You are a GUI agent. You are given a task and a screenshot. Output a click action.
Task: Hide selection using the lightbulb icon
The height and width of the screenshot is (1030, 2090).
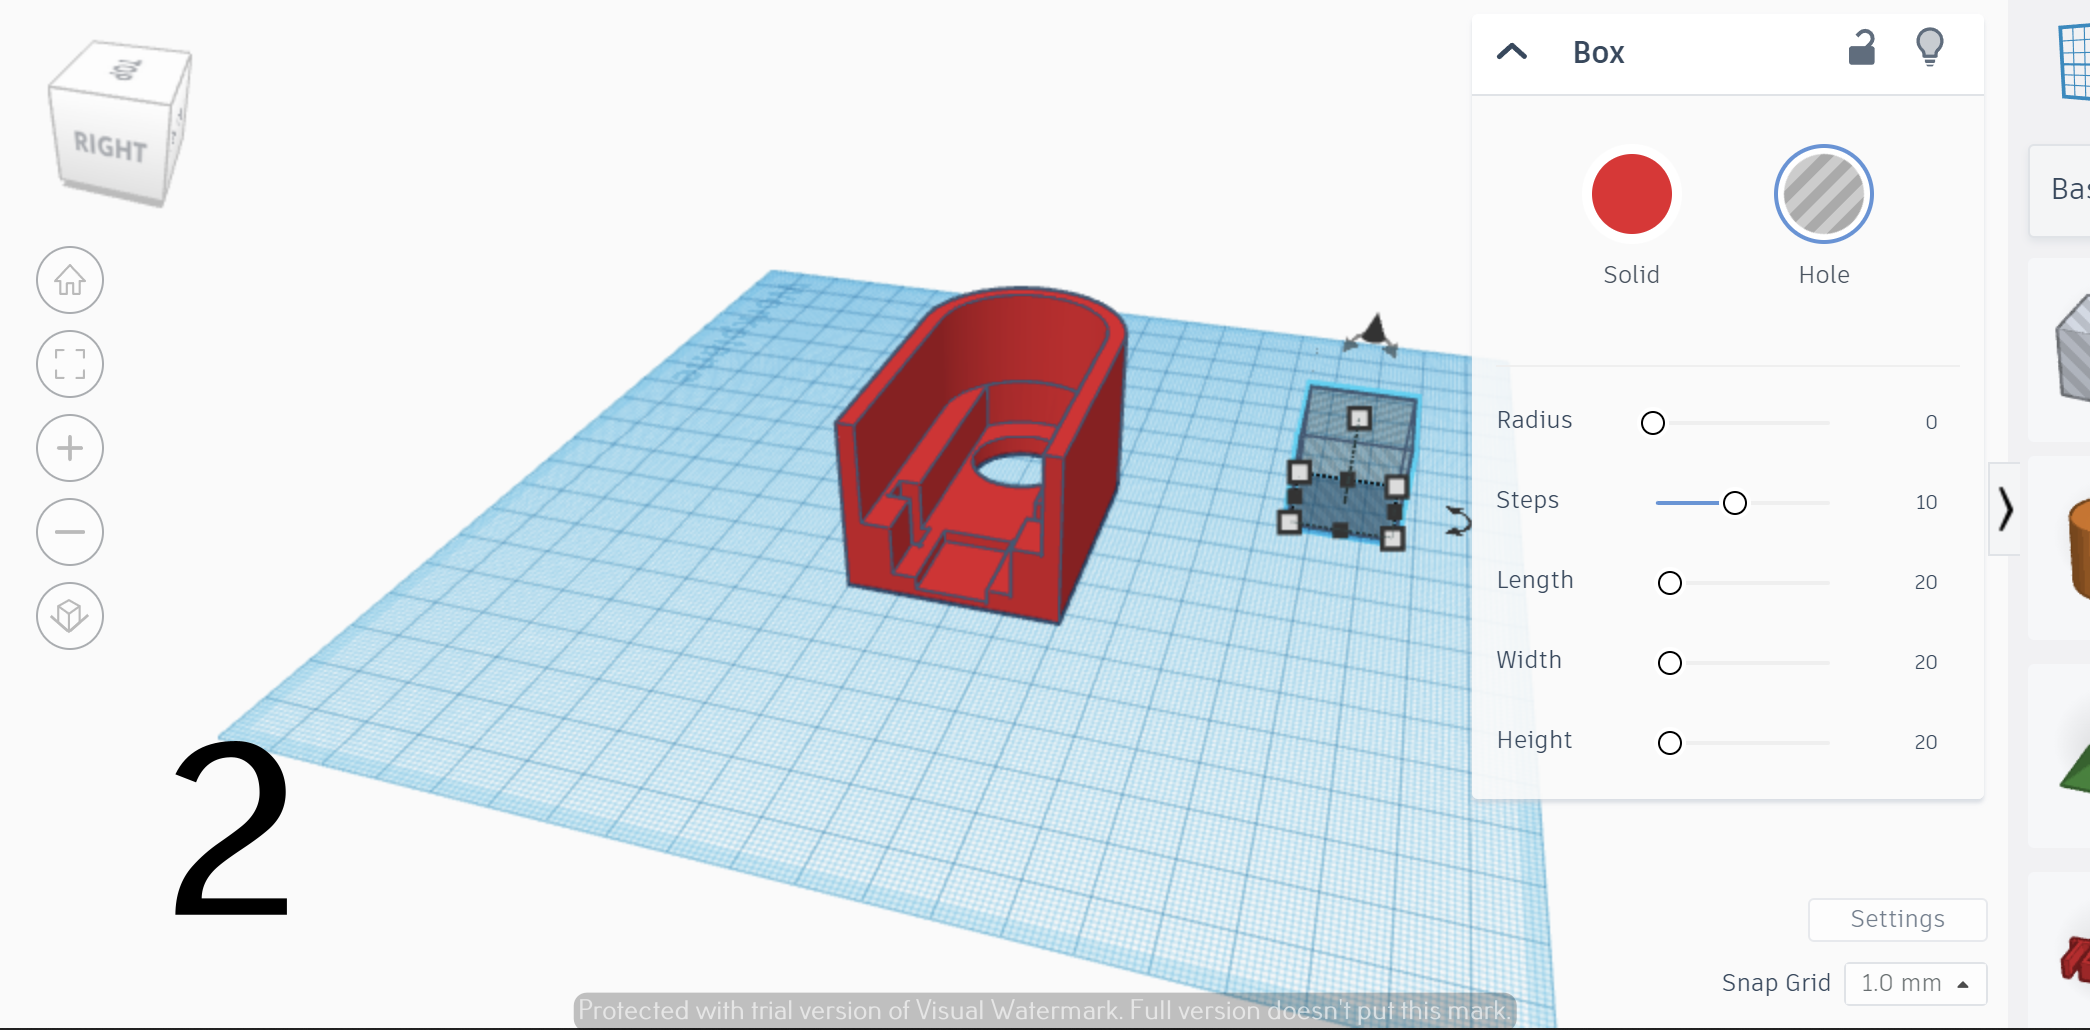1930,47
